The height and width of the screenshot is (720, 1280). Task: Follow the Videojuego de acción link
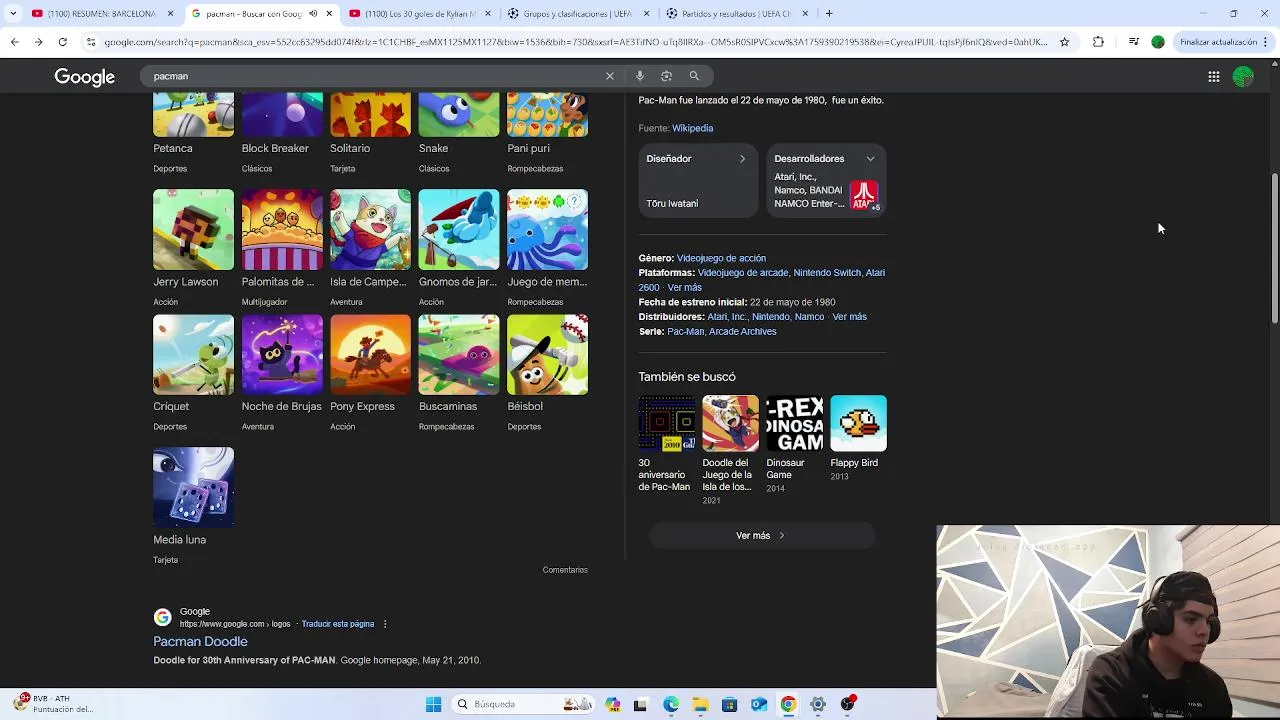tap(721, 258)
